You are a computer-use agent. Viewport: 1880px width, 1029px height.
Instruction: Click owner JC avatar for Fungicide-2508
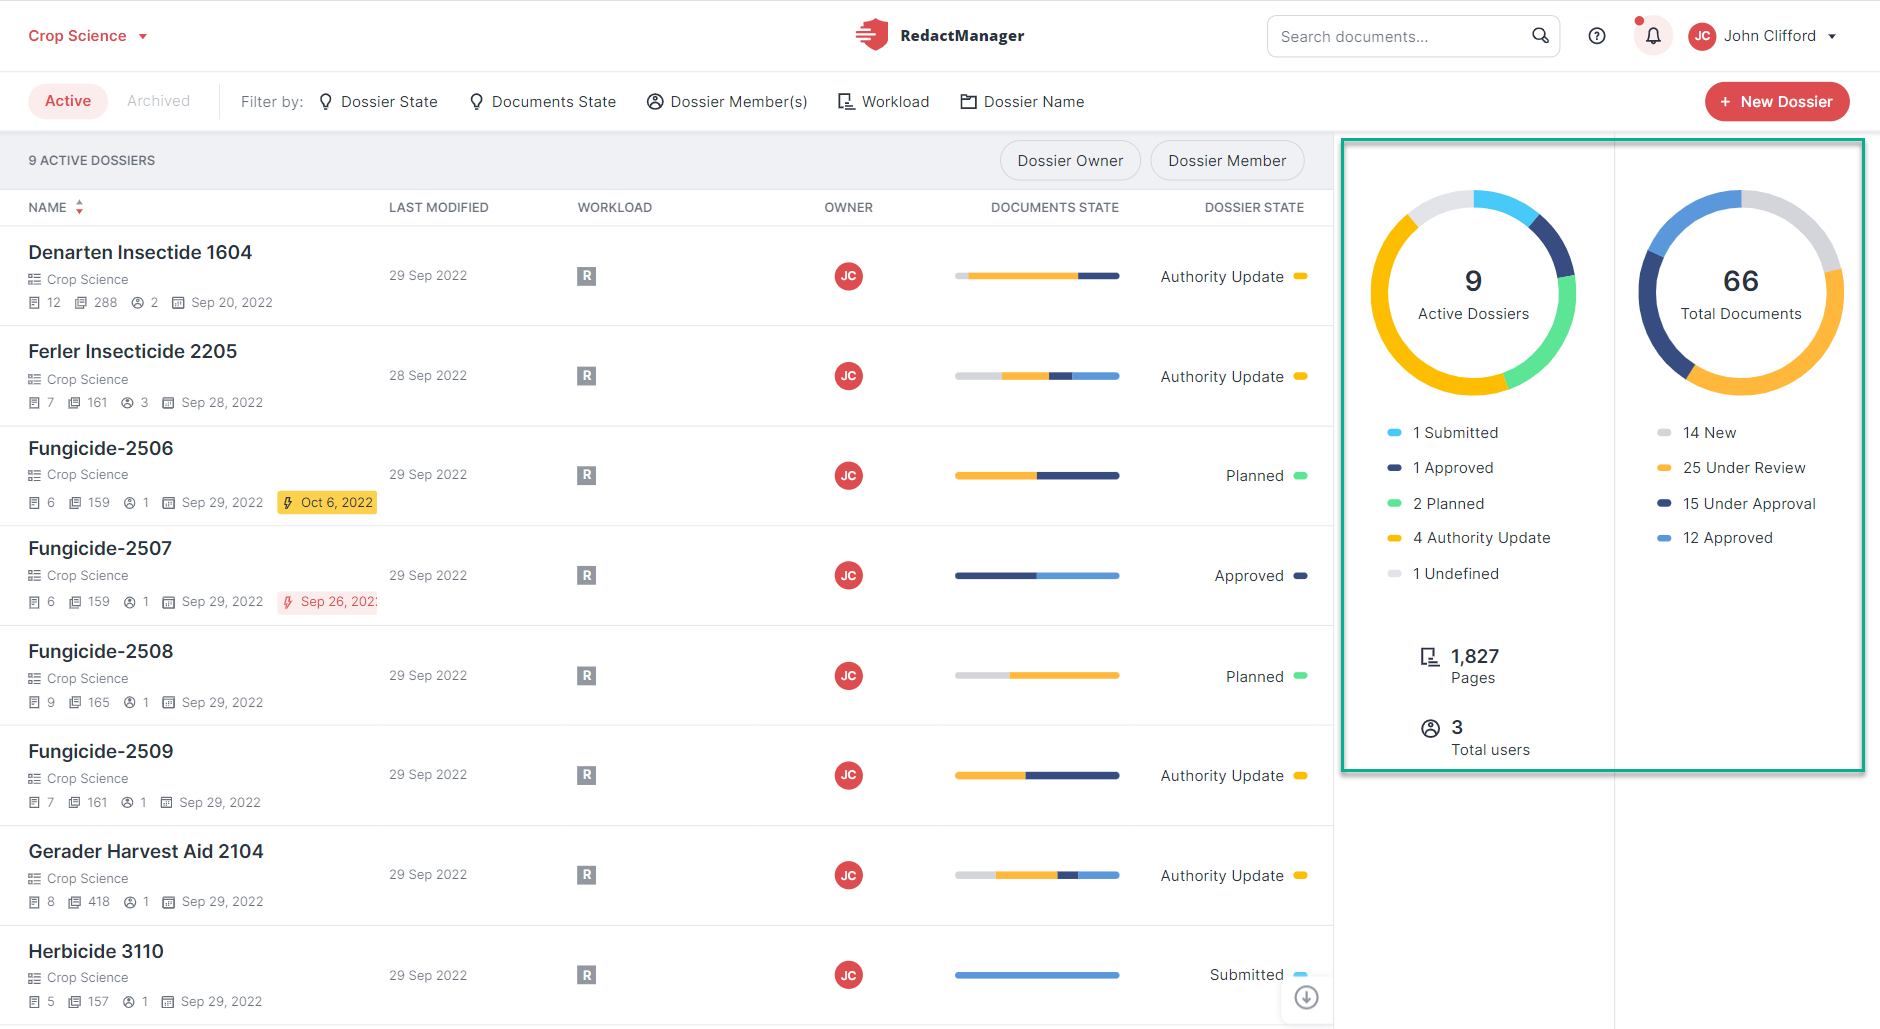coord(849,676)
